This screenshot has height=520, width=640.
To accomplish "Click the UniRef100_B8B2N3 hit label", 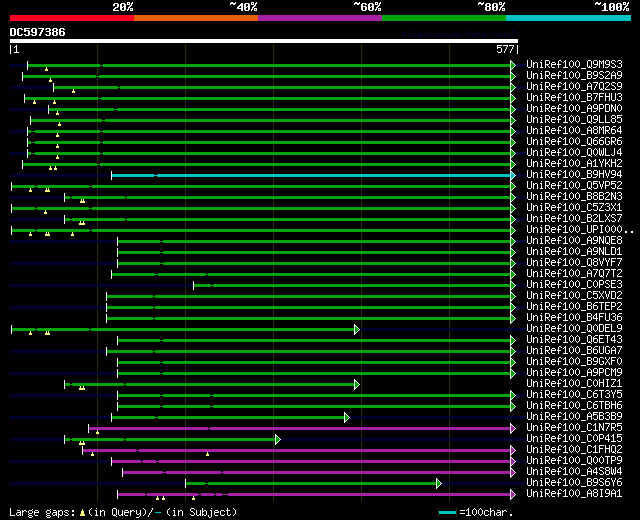I will [x=574, y=196].
